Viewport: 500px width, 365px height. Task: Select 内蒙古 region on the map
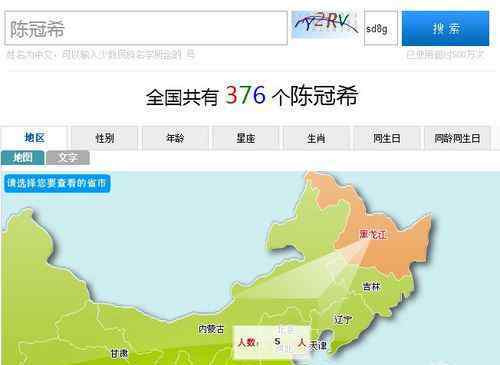(x=211, y=329)
